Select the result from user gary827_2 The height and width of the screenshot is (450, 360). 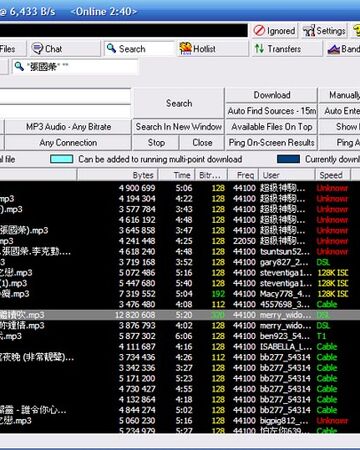180,262
